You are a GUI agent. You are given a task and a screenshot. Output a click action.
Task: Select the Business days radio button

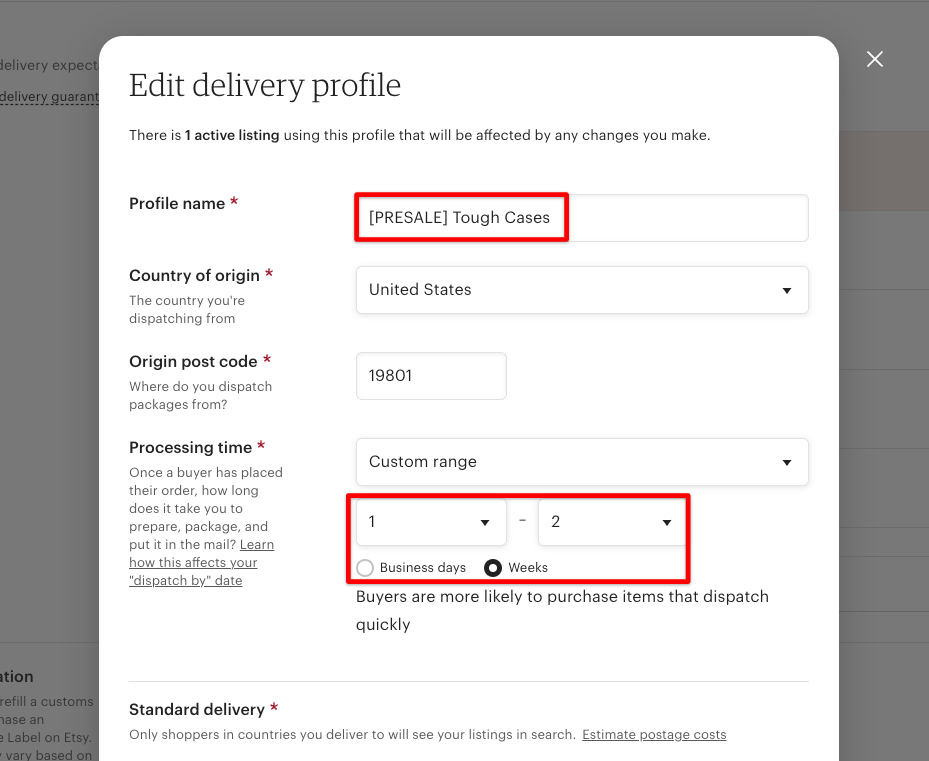pyautogui.click(x=365, y=568)
